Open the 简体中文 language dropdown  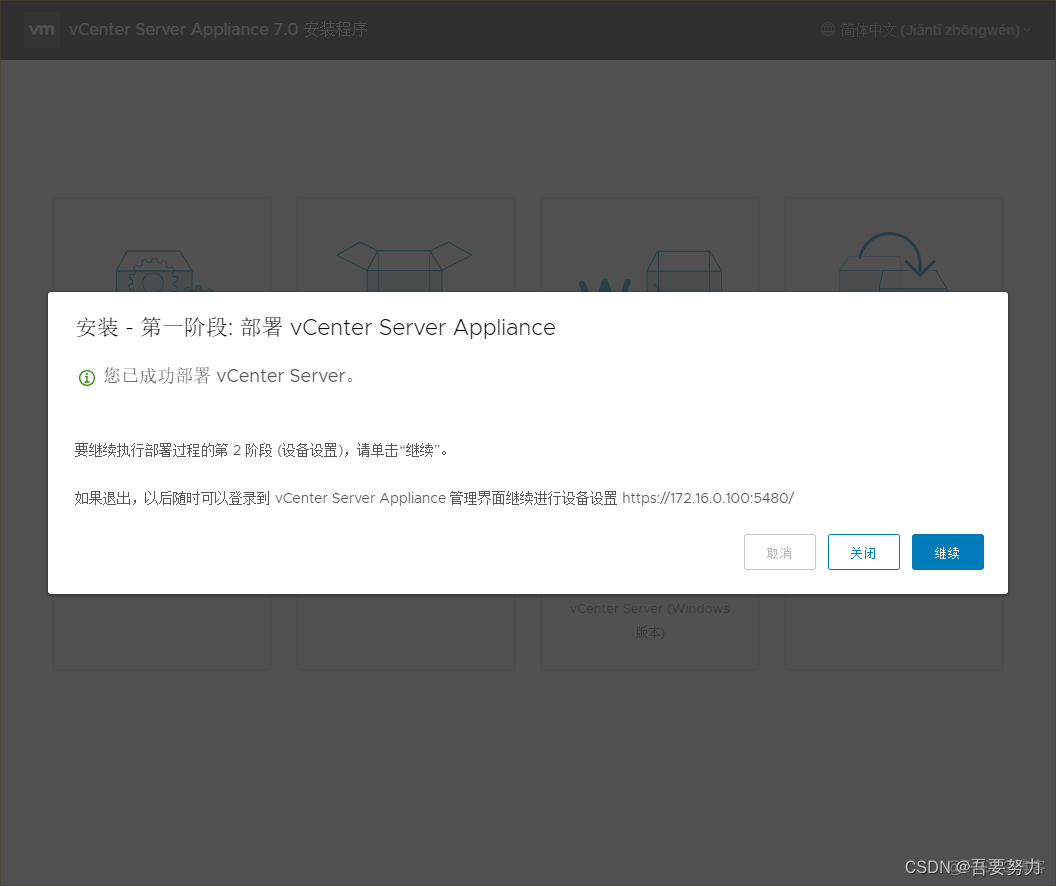click(926, 30)
